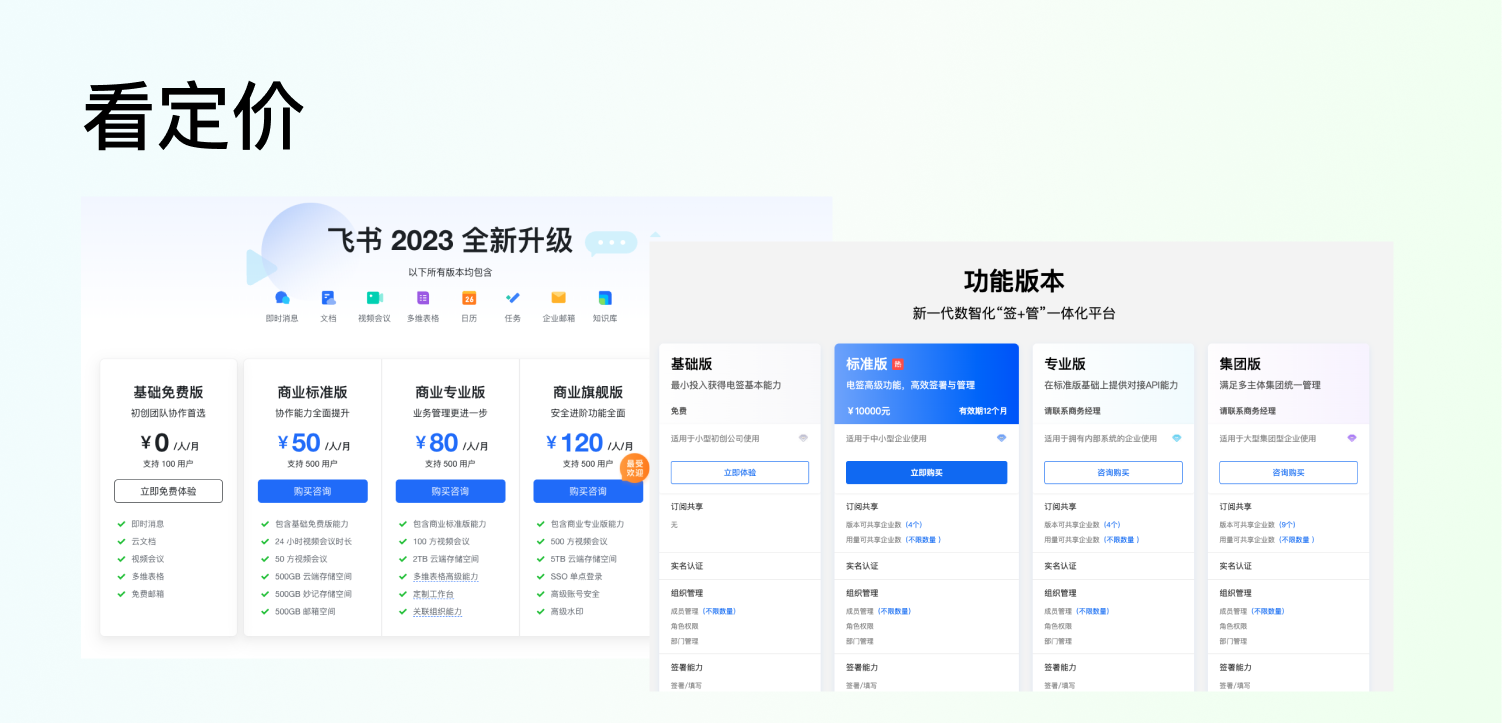
Task: Open the 关联组织能力 feature link
Action: point(437,612)
